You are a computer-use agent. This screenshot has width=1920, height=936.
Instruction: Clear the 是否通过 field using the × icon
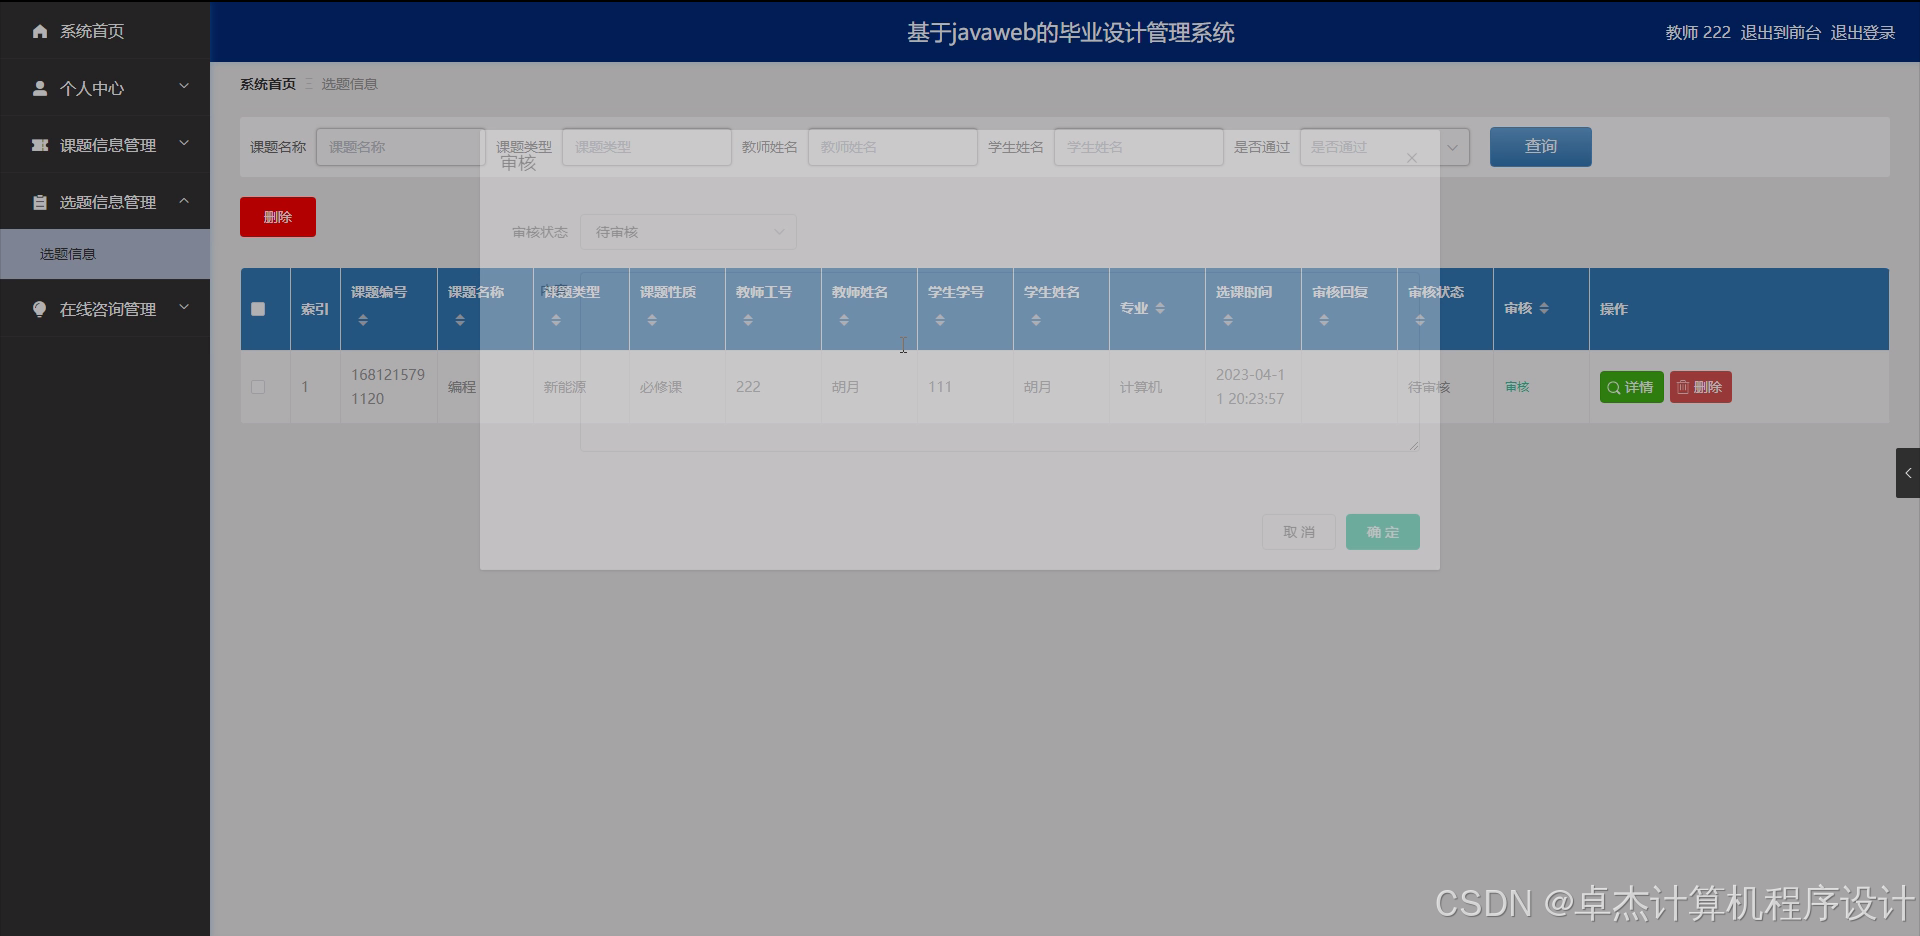(x=1412, y=157)
